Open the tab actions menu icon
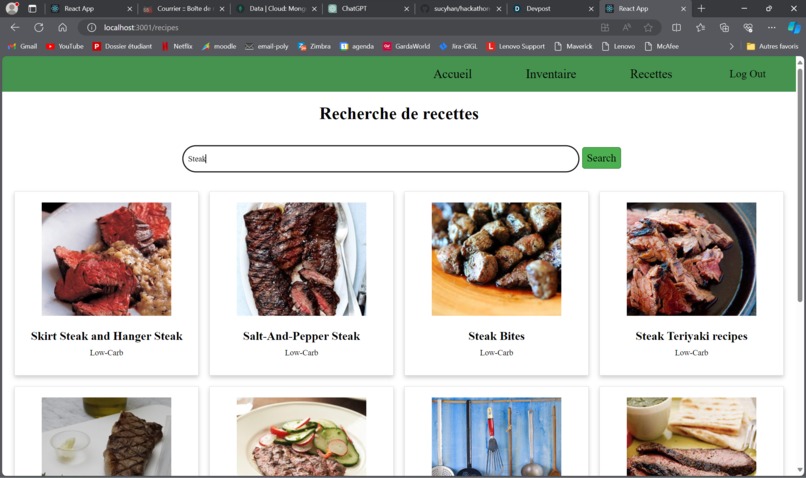806x478 pixels. point(32,9)
